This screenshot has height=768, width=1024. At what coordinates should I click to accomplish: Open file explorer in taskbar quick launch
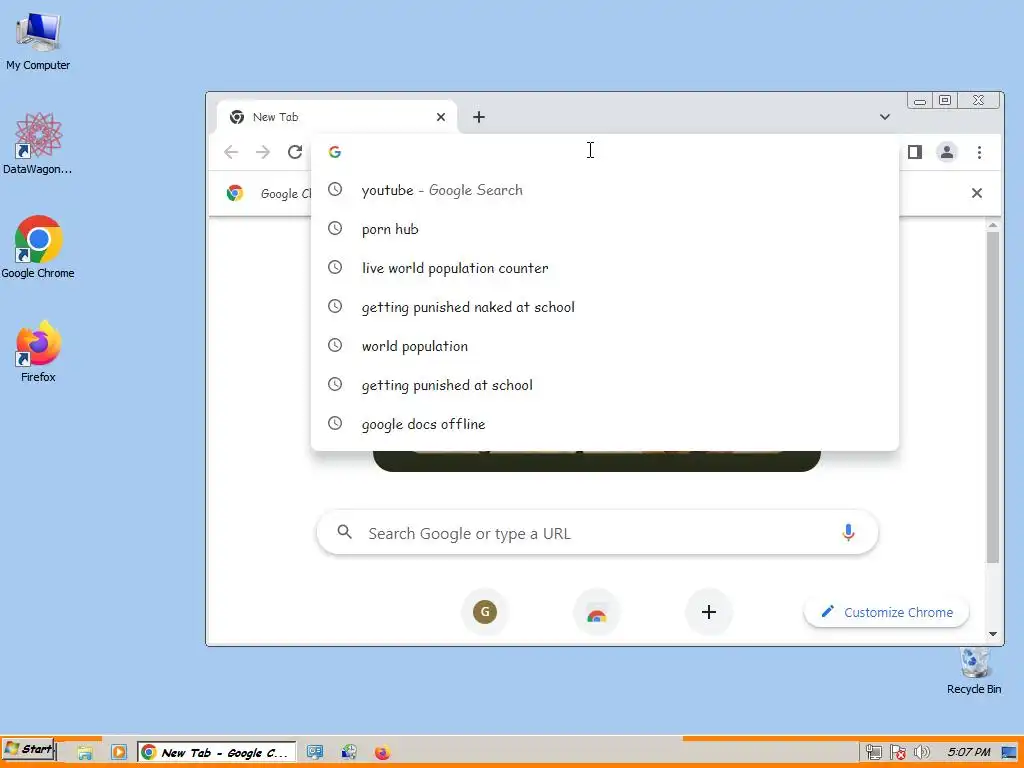85,752
